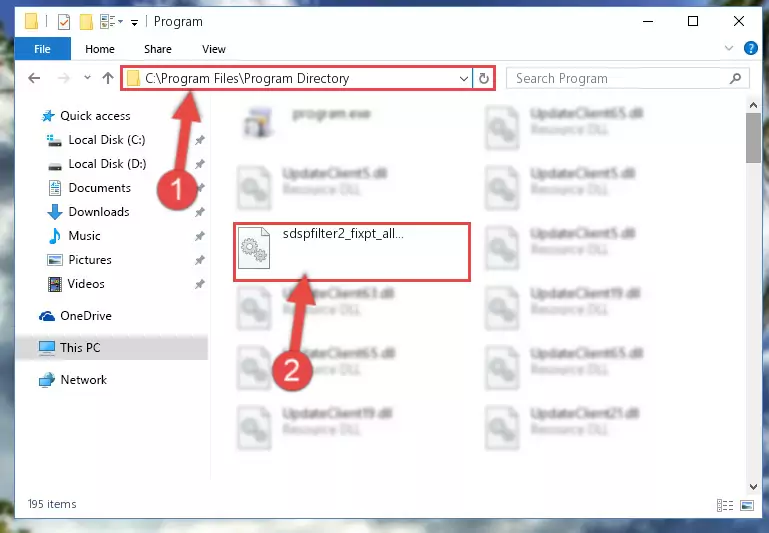Select the sdspfilter2_fixpt_all file
This screenshot has width=769, height=533.
[352, 252]
